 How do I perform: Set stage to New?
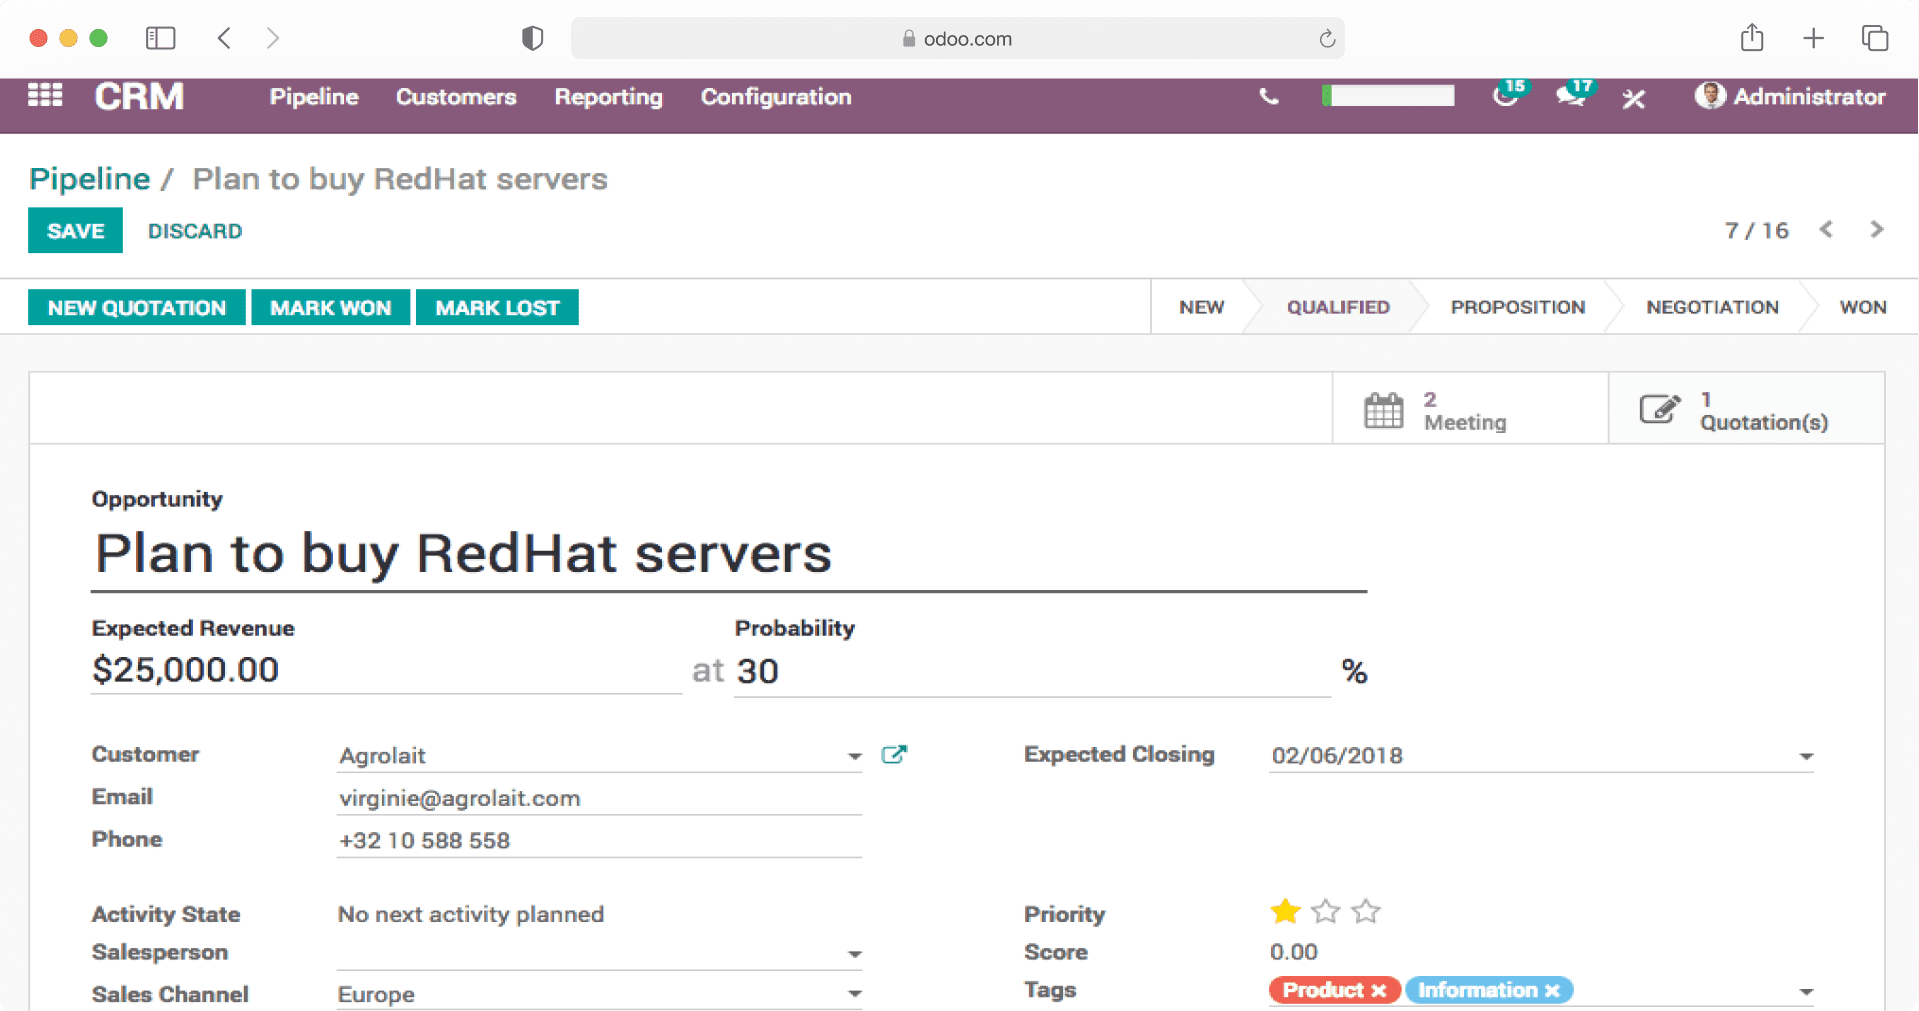1201,307
